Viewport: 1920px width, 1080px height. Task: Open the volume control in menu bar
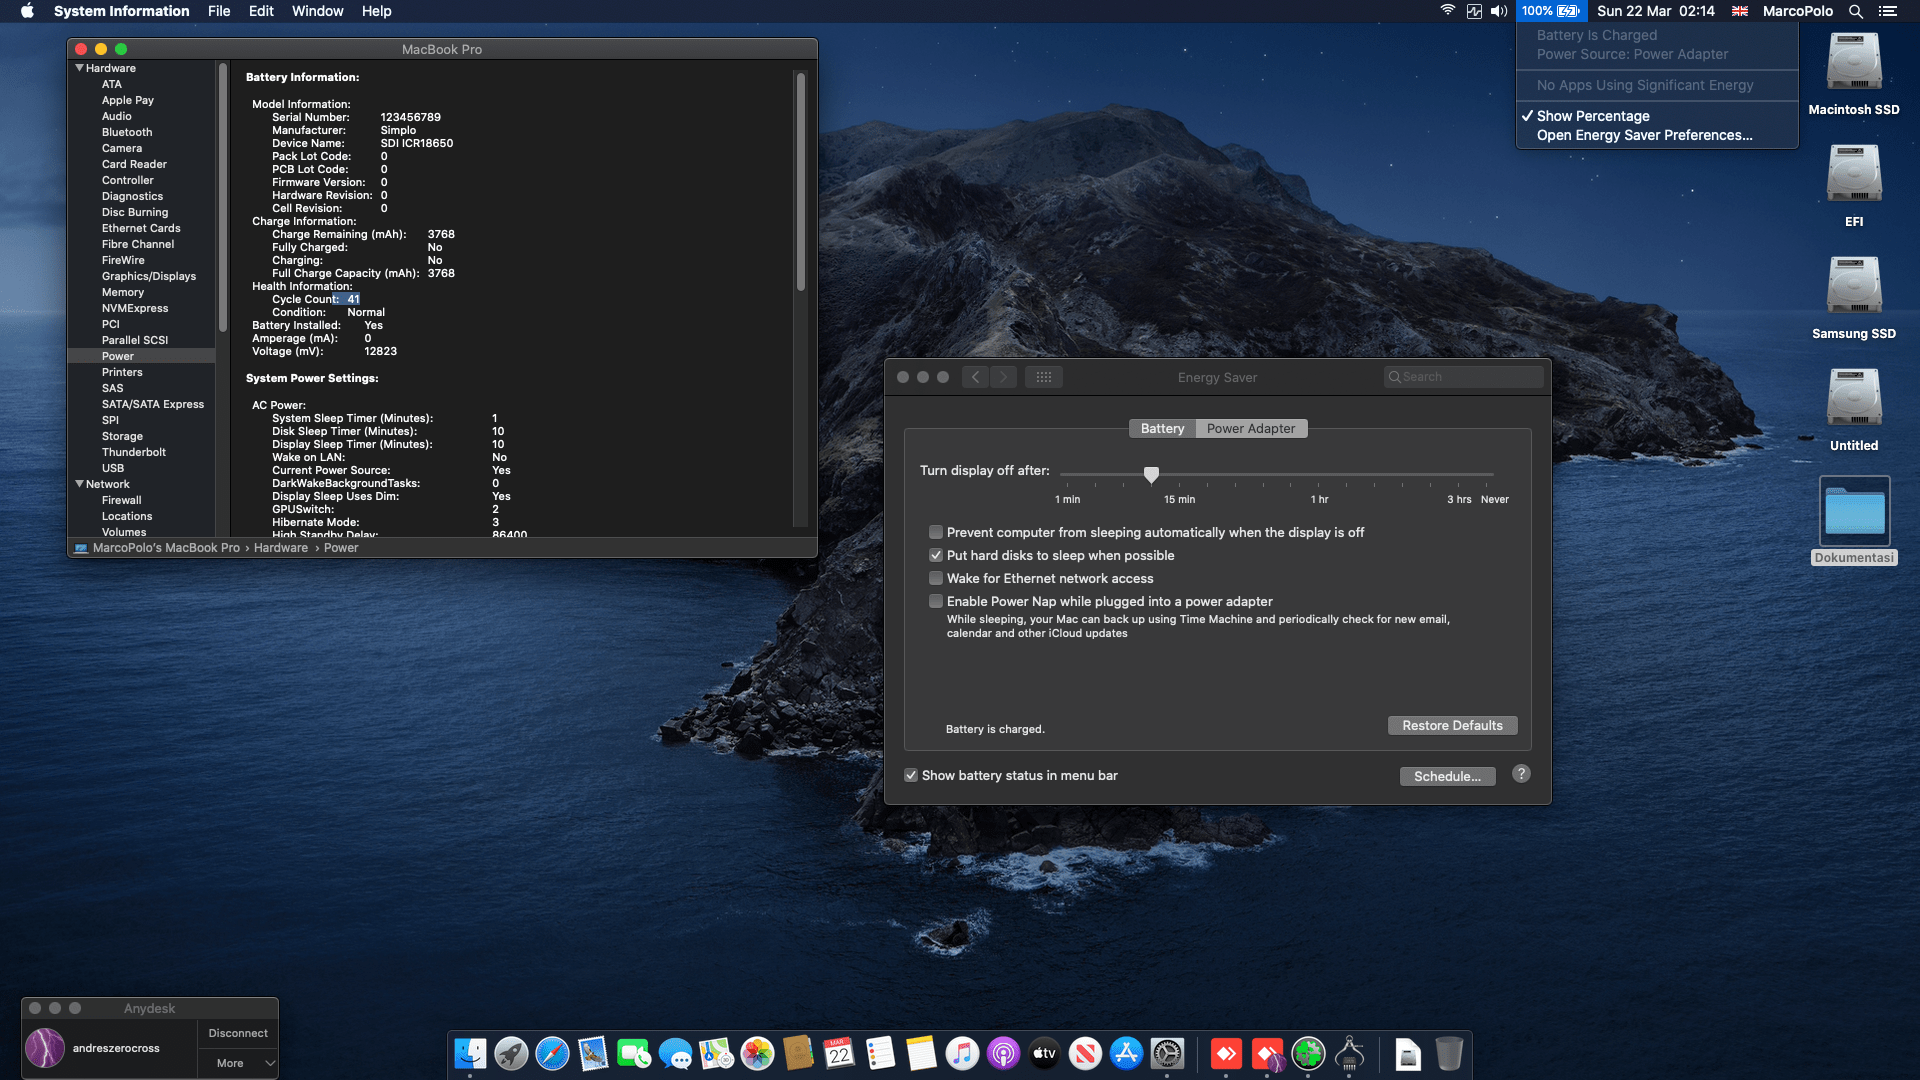pos(1499,11)
